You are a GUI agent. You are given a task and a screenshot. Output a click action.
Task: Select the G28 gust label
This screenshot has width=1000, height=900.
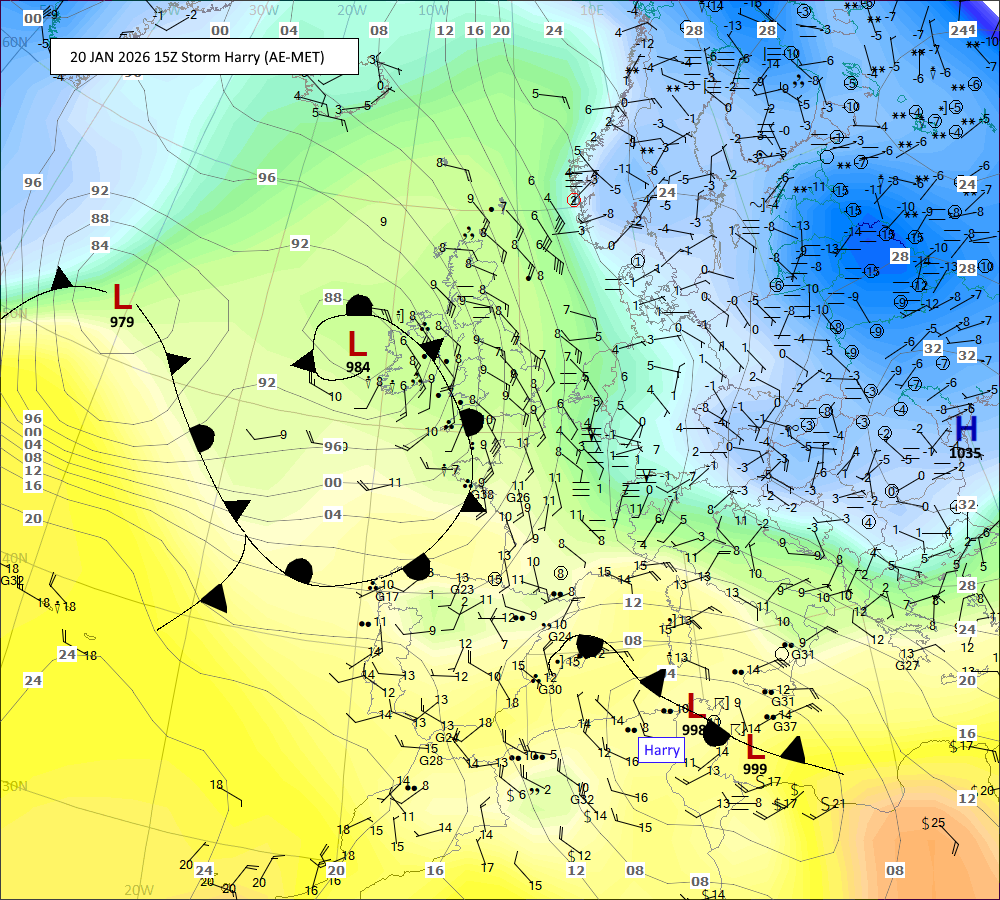[430, 761]
